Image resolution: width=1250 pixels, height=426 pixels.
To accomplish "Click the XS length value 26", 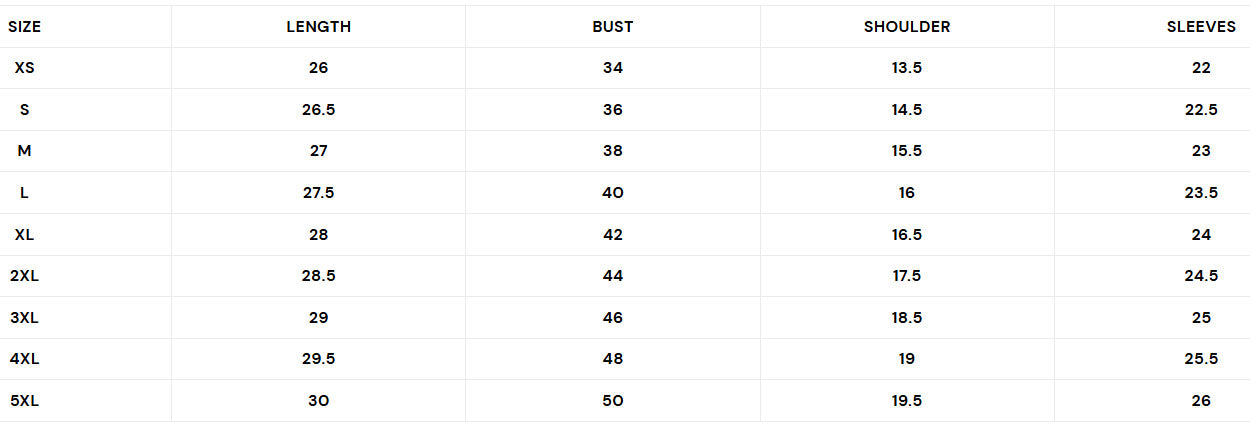I will tap(318, 68).
